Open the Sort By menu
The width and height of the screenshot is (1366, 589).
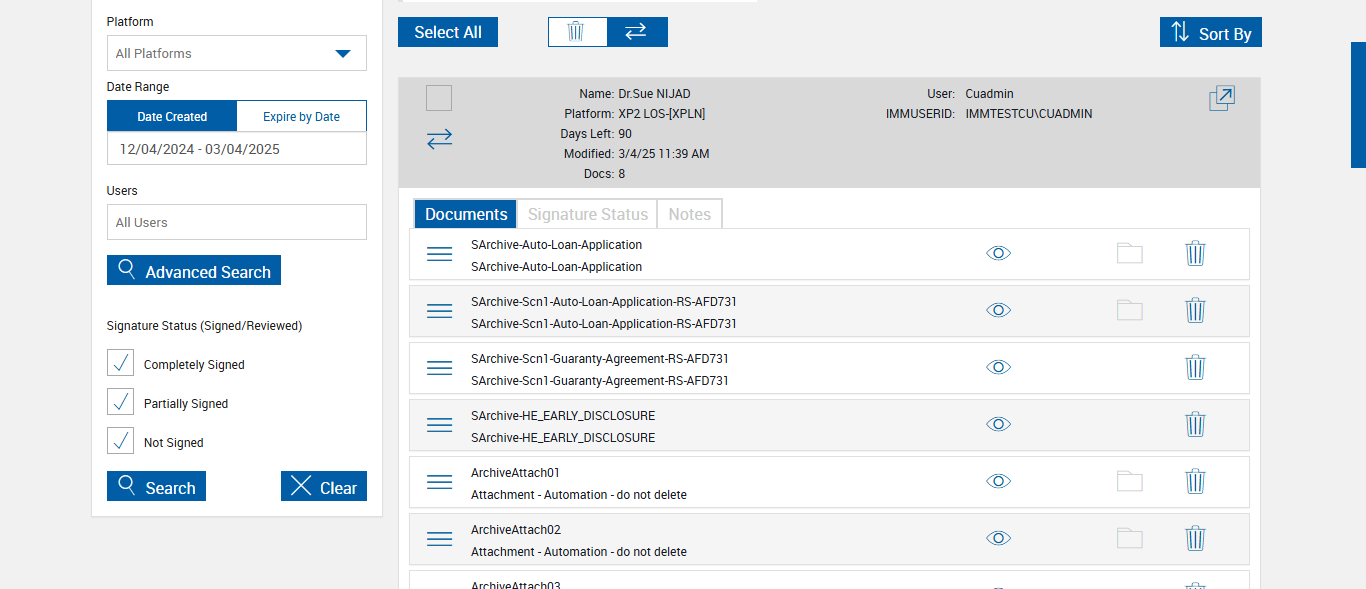tap(1211, 32)
